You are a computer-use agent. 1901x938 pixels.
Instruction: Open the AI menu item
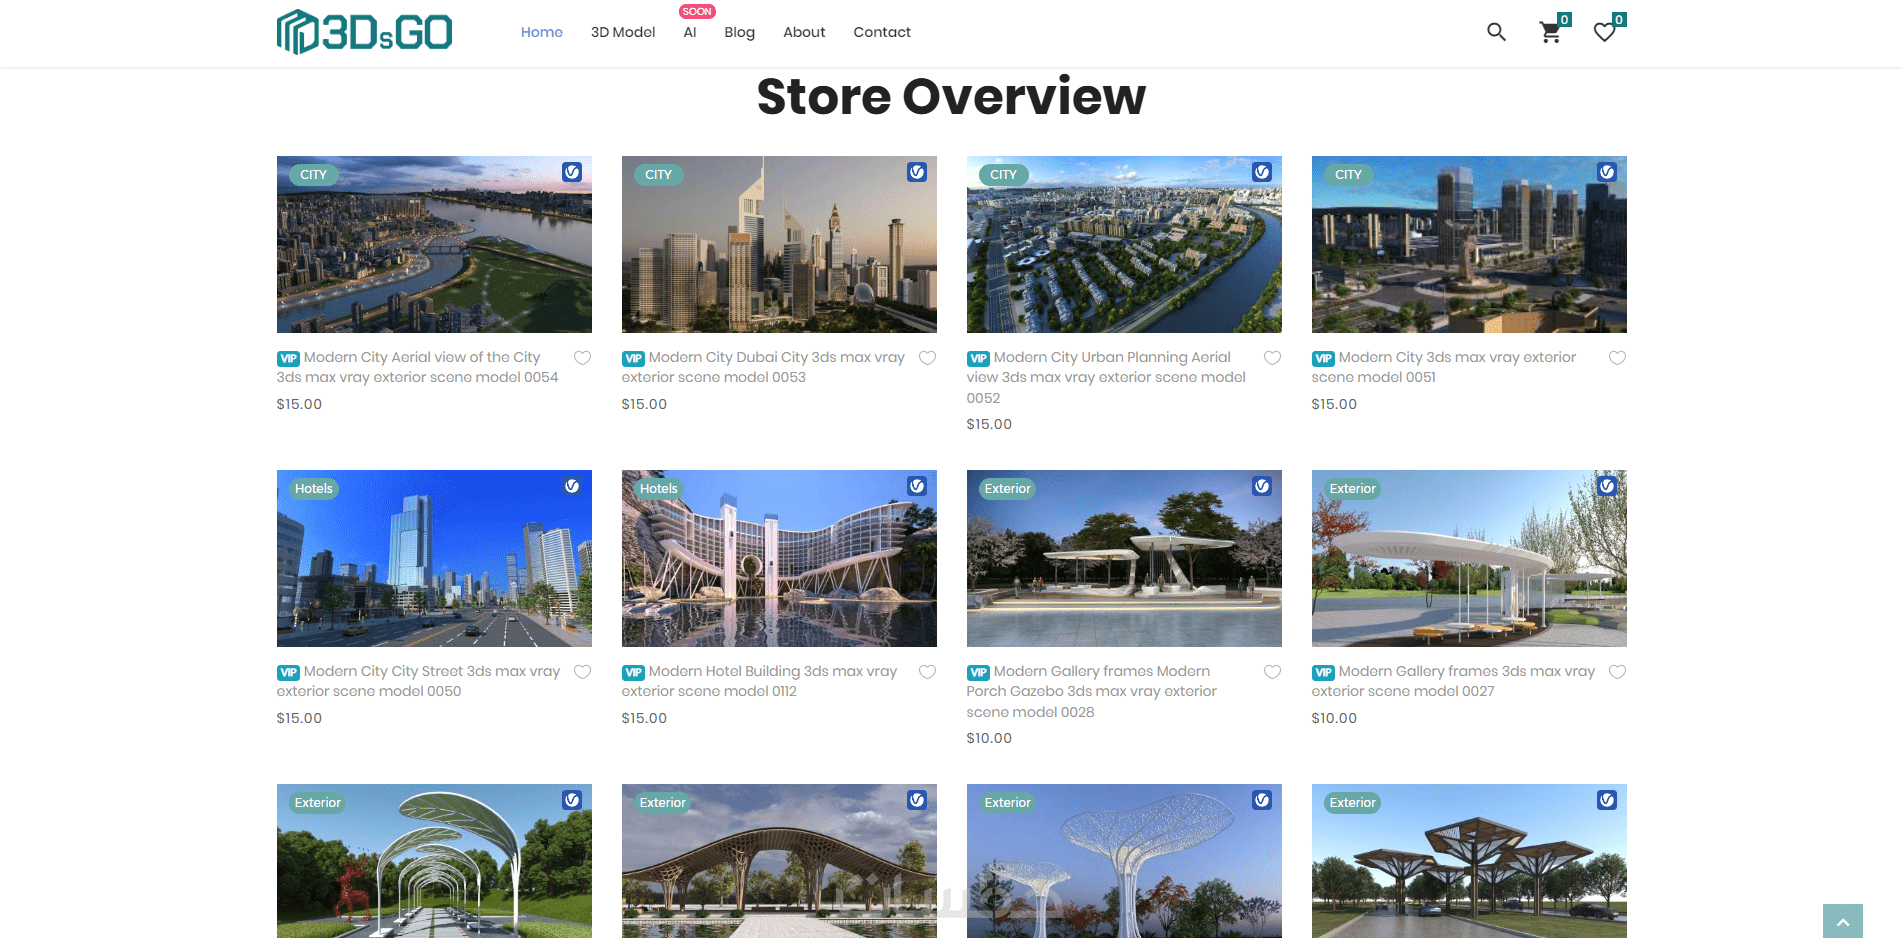[x=689, y=32]
